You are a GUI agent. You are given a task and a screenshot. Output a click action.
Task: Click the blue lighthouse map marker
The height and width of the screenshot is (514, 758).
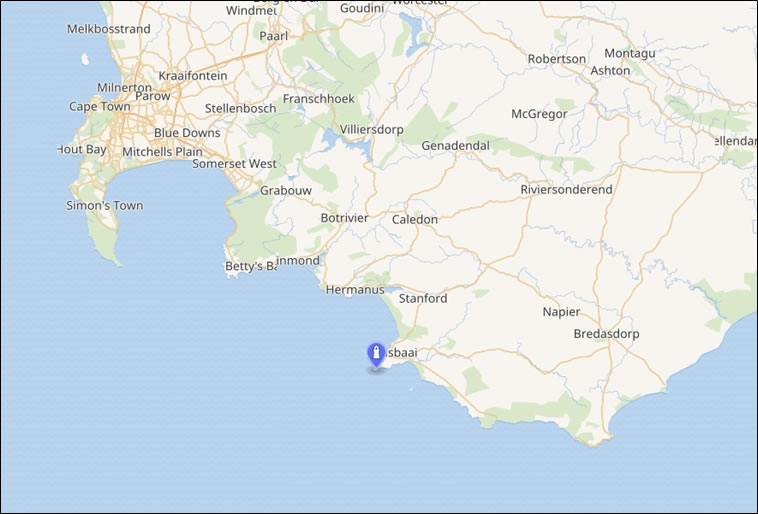[376, 355]
